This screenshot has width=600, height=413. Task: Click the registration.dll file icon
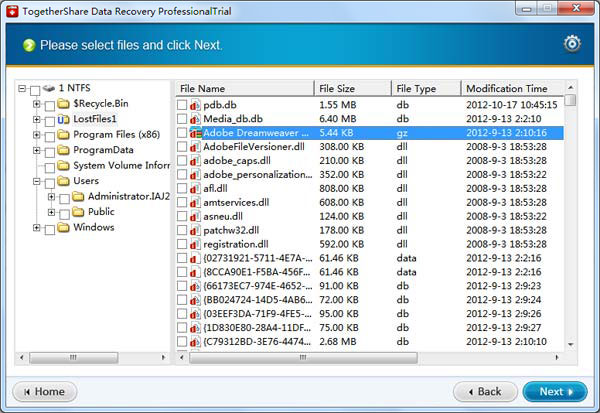(195, 244)
